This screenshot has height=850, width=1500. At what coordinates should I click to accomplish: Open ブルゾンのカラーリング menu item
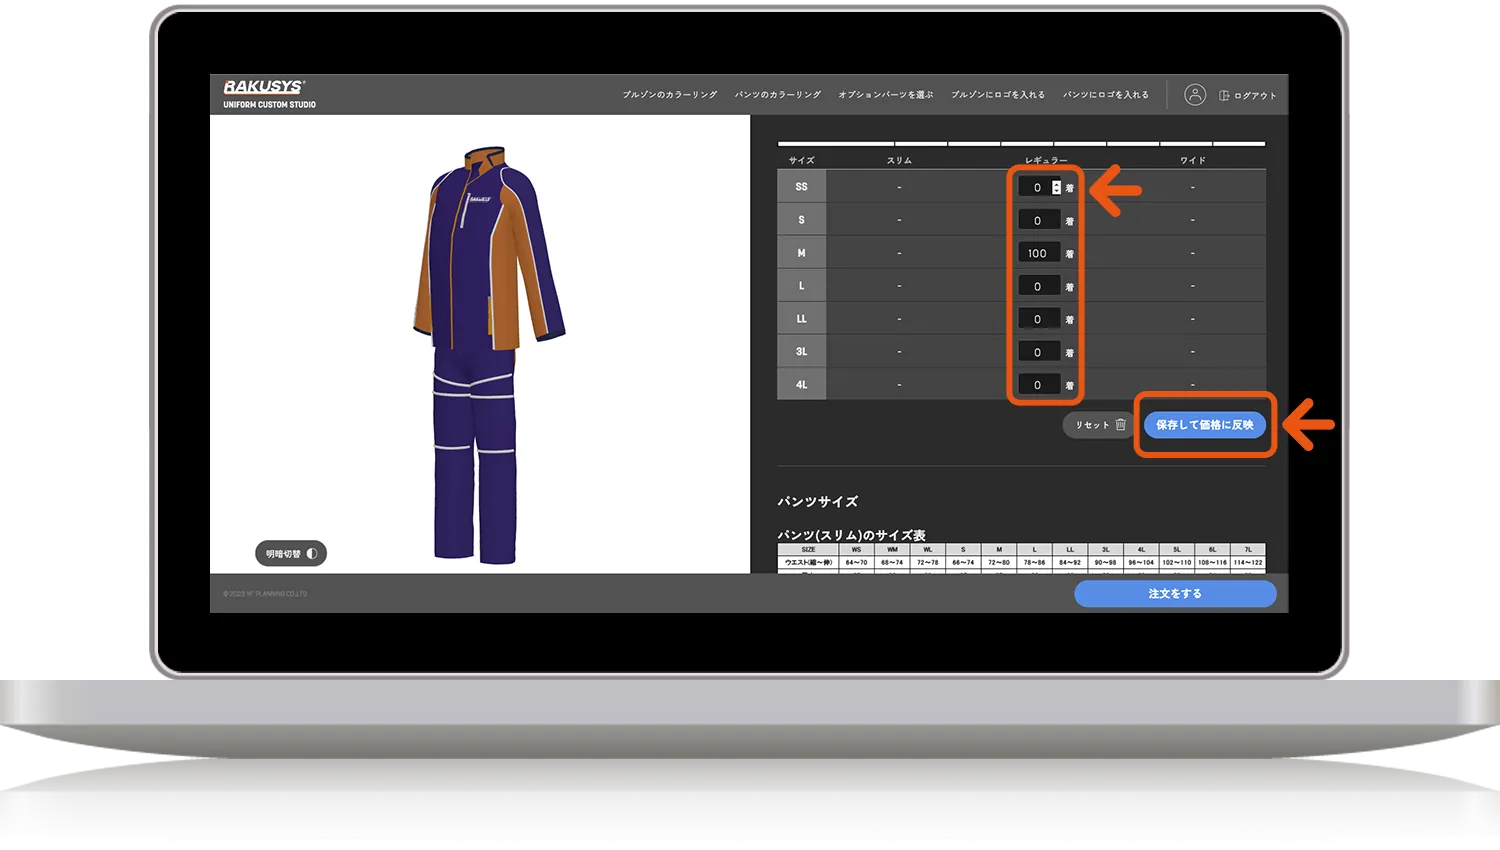tap(669, 95)
